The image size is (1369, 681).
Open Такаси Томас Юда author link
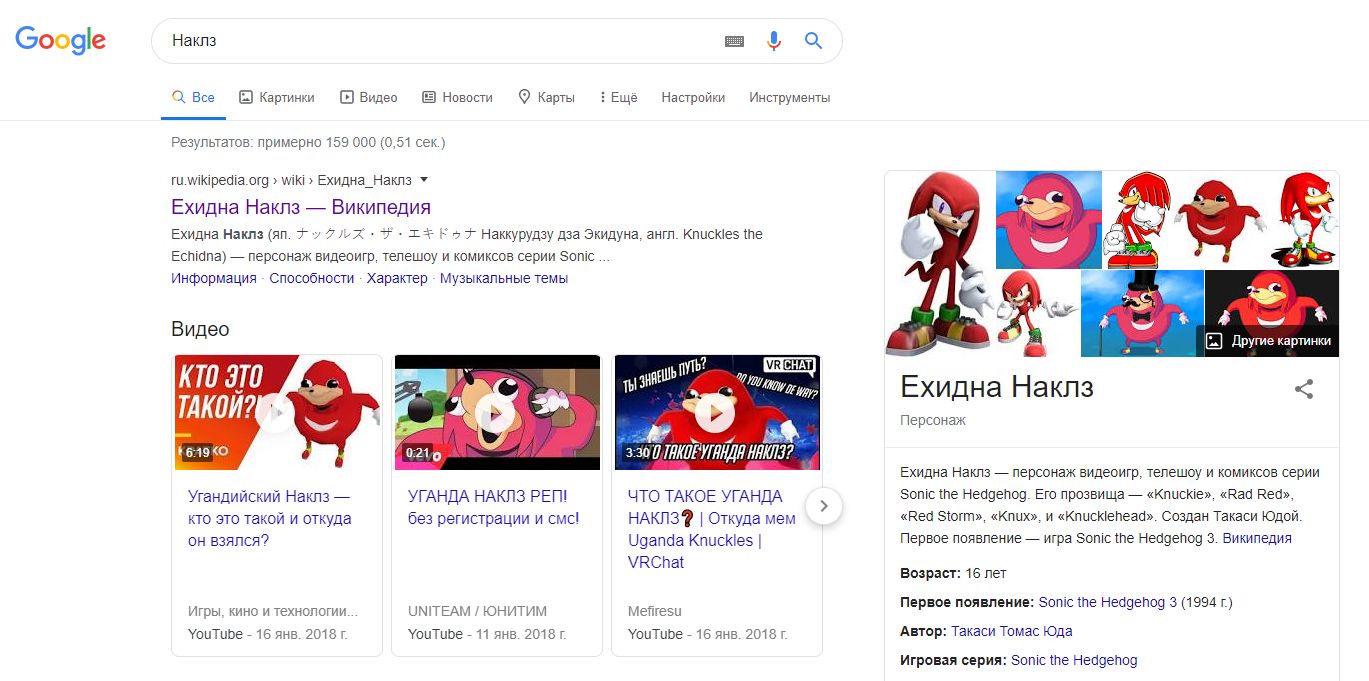point(1012,631)
